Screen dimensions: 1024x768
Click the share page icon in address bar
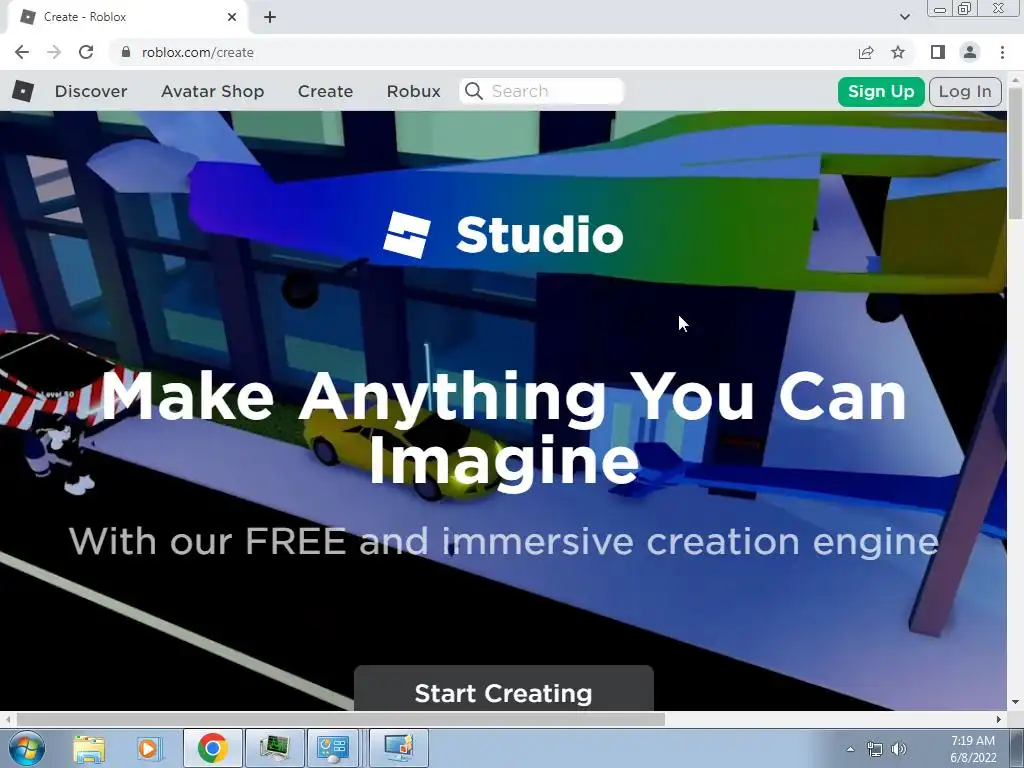coord(866,52)
